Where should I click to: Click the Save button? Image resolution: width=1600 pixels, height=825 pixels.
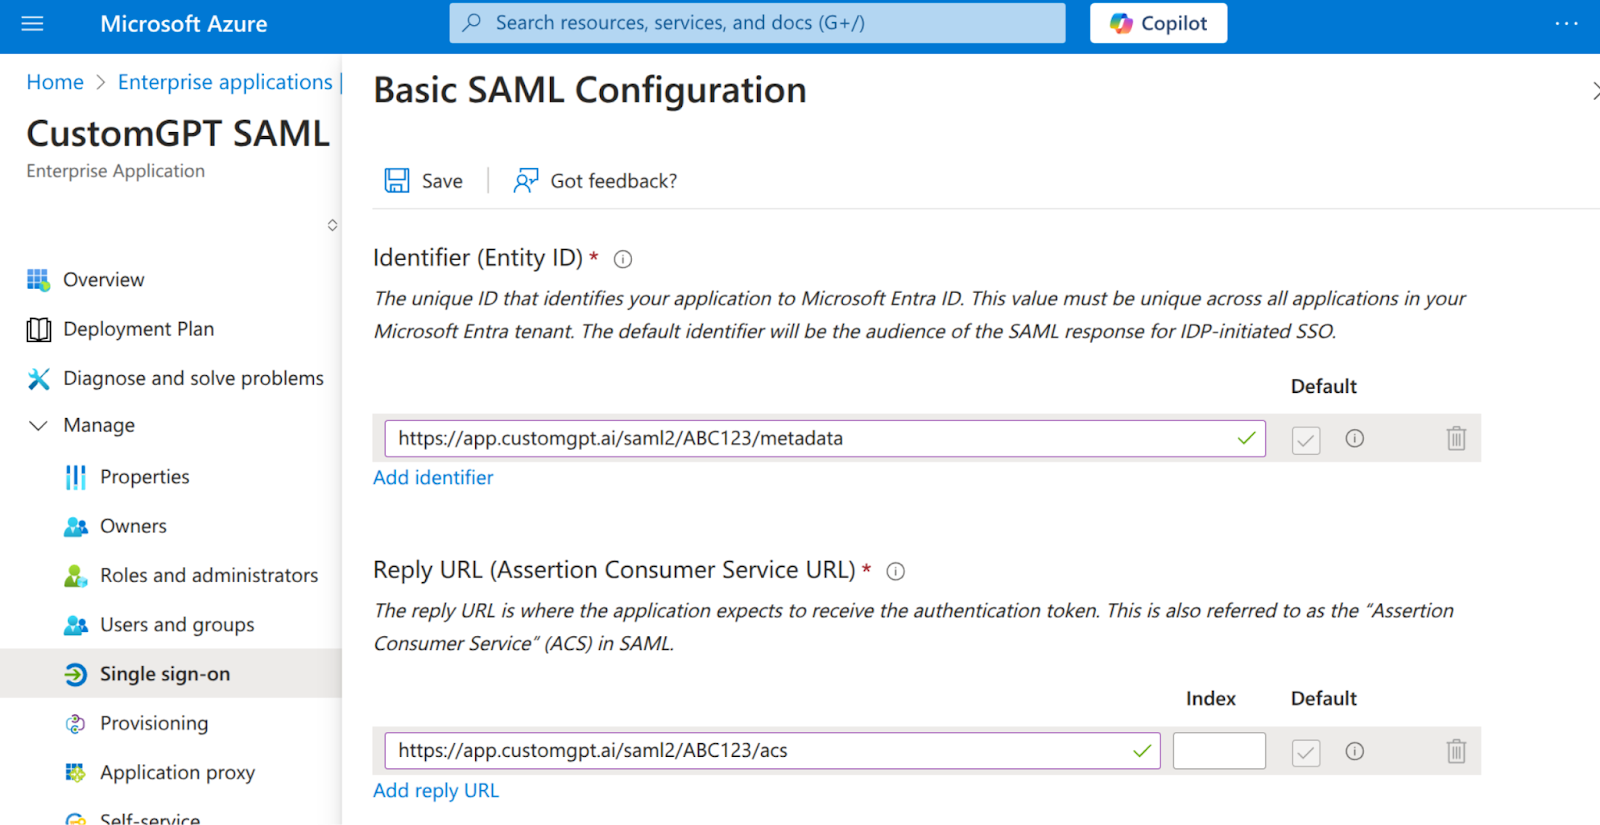click(424, 181)
